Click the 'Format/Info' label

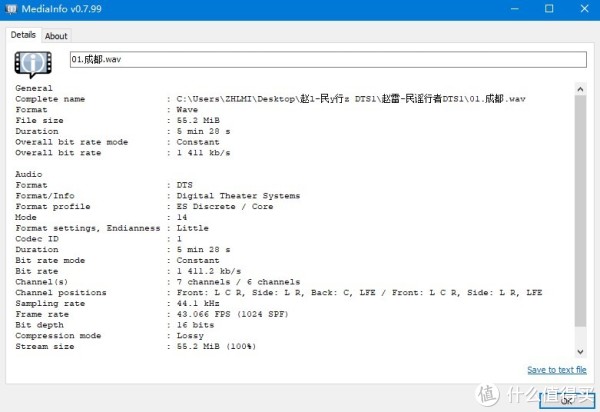(45, 196)
